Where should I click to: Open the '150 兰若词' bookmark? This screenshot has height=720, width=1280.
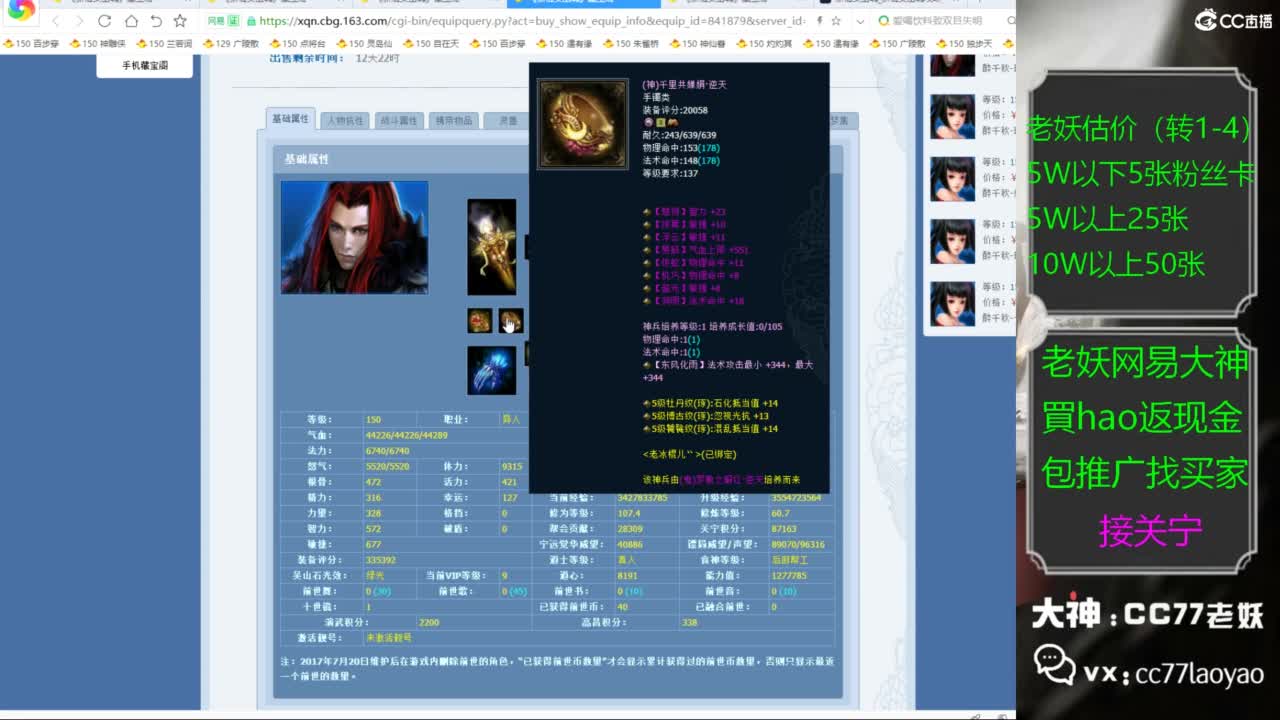tap(164, 43)
